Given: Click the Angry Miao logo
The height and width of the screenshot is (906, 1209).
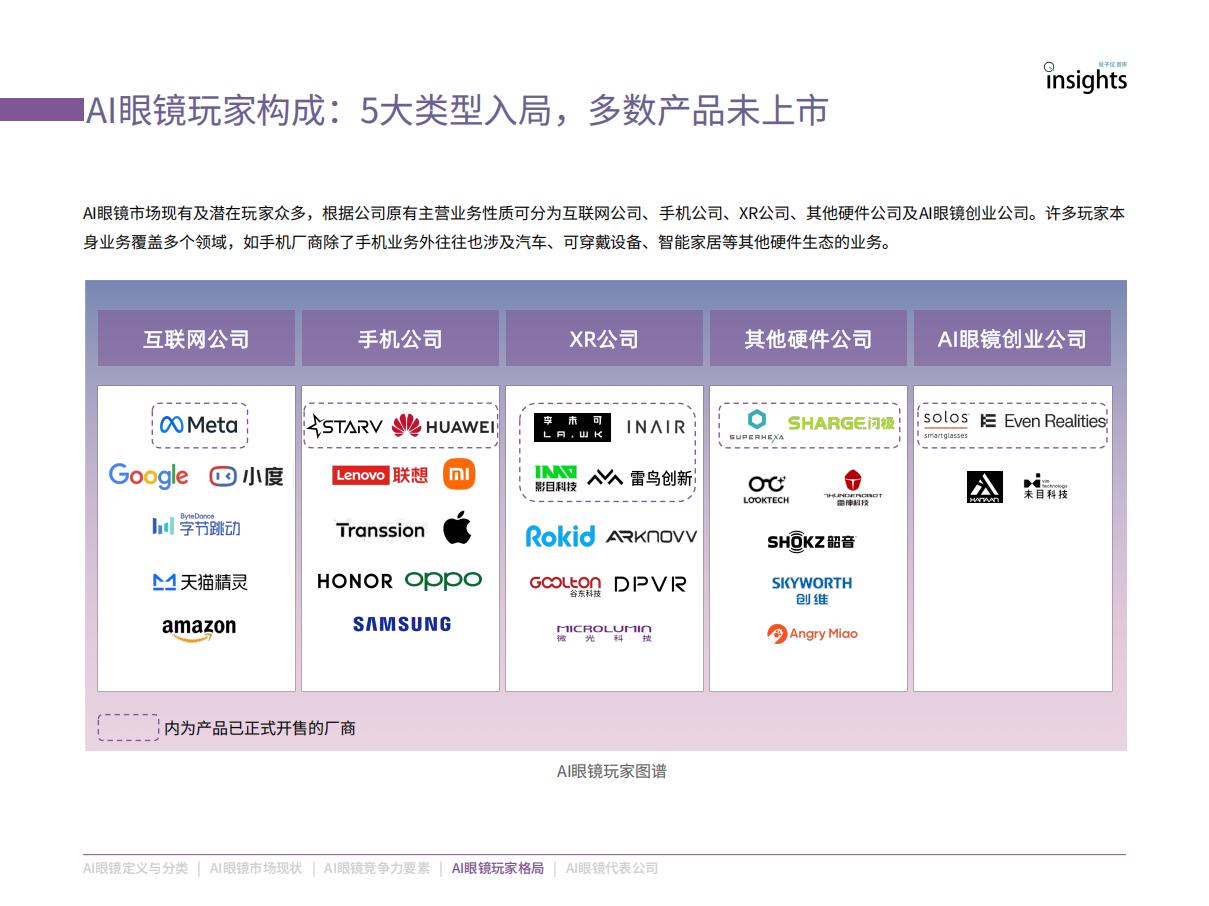Looking at the screenshot, I should click(x=812, y=633).
